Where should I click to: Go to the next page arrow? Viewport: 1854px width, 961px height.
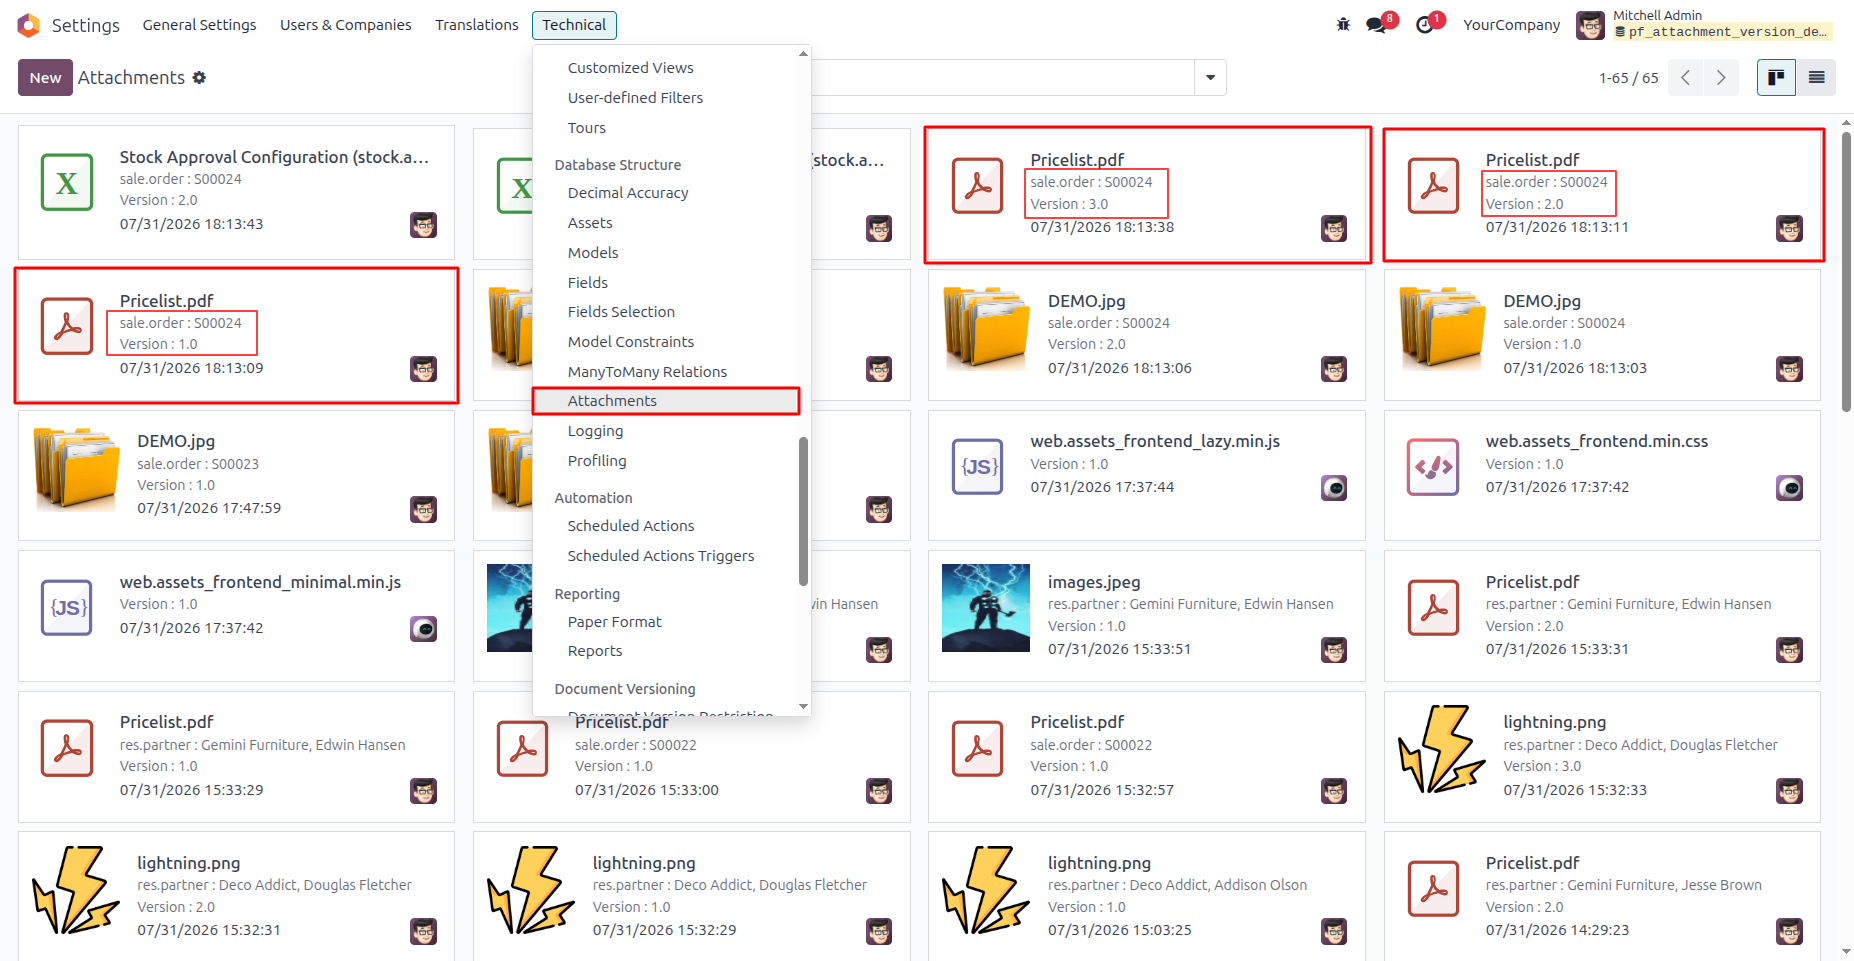(1721, 77)
